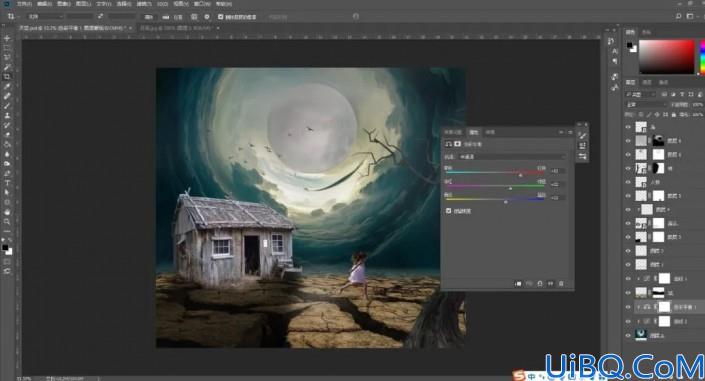This screenshot has height=381, width=705.
Task: Click the foreground color swatch in Color panel
Action: tap(630, 45)
